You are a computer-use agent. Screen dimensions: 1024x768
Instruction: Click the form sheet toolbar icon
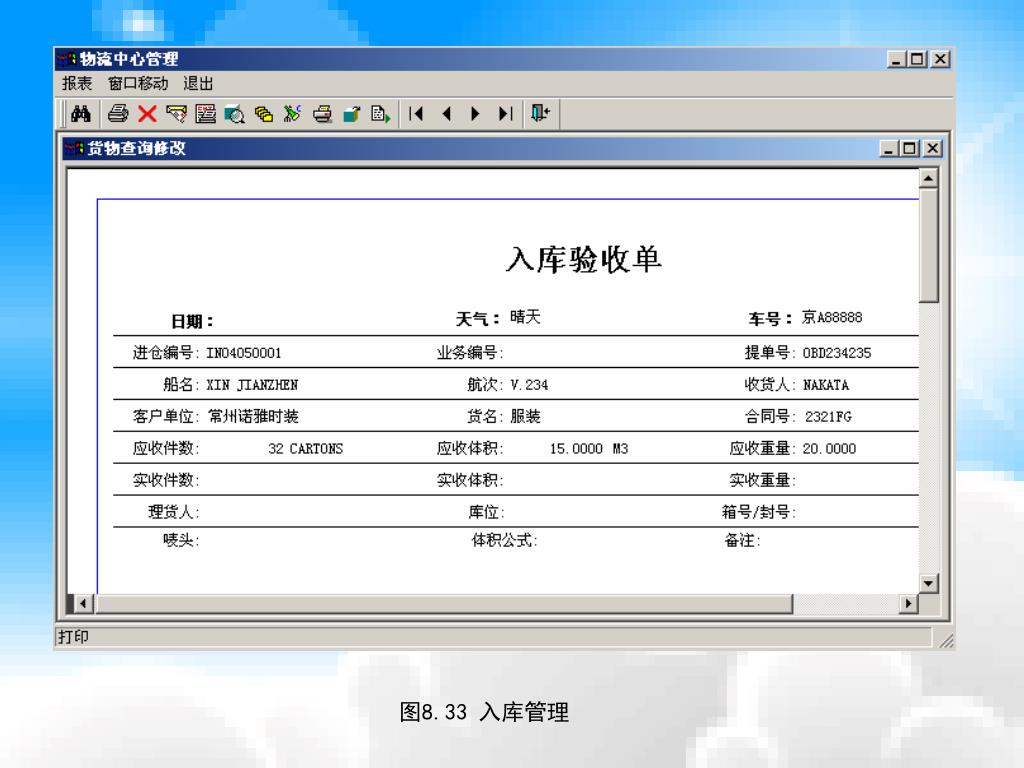point(206,114)
